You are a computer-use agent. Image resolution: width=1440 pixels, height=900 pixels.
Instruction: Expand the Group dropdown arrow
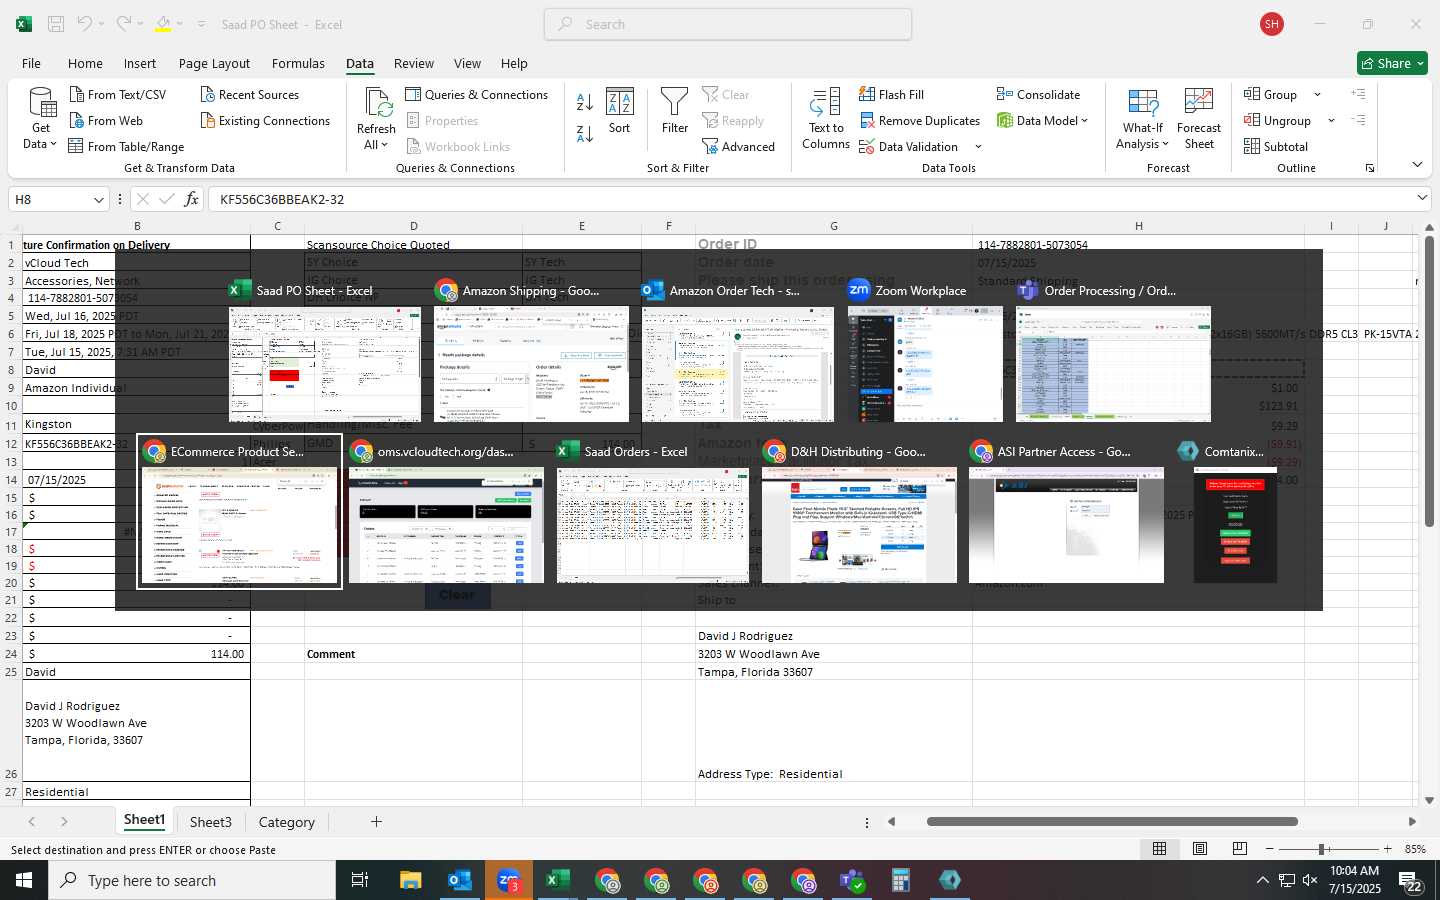[1317, 95]
